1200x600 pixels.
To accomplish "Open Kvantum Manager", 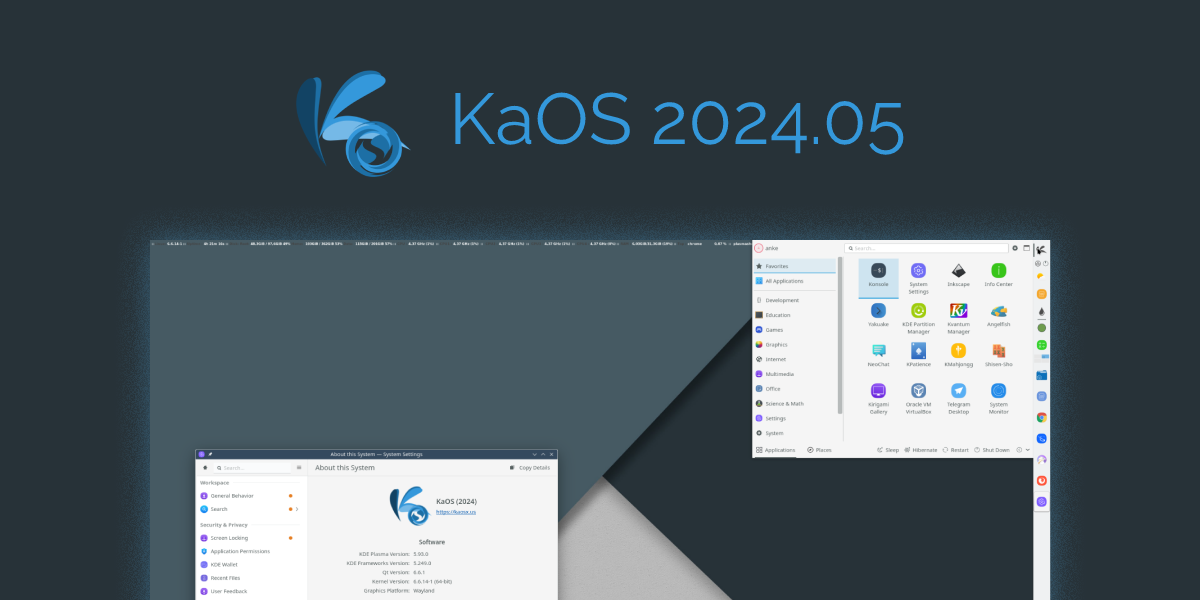I will click(958, 313).
